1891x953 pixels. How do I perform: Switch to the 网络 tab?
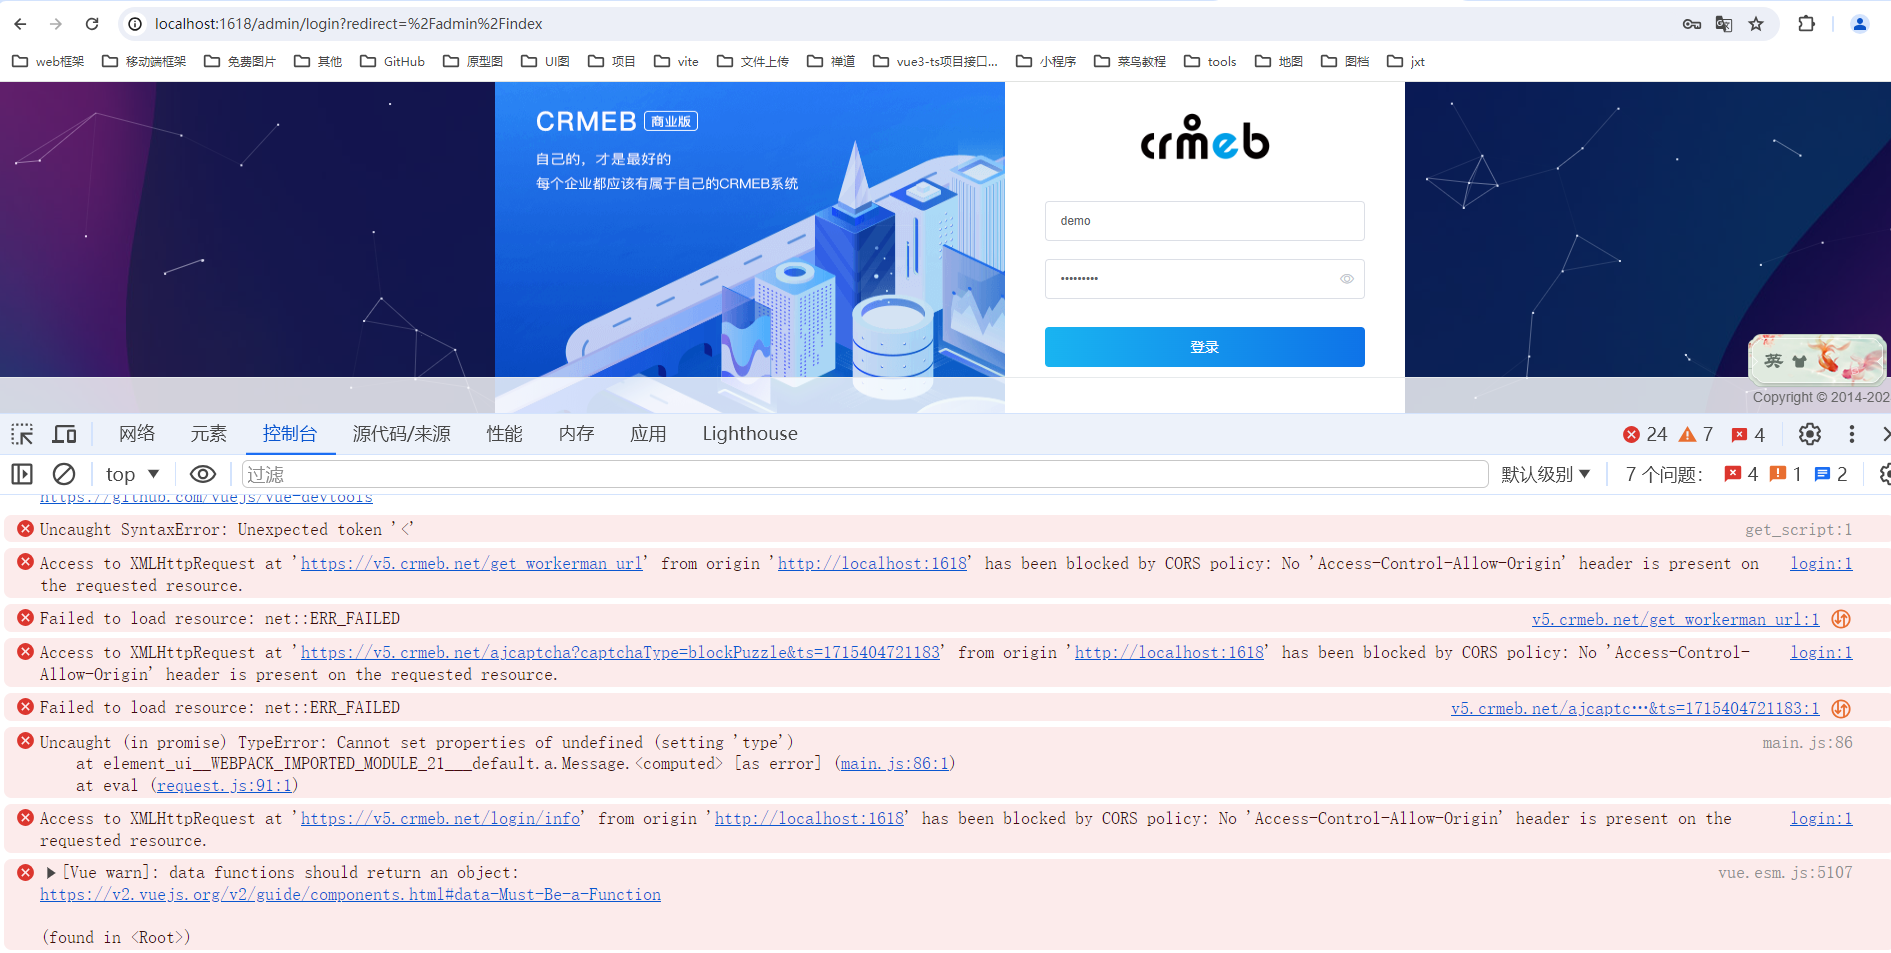pyautogui.click(x=137, y=434)
